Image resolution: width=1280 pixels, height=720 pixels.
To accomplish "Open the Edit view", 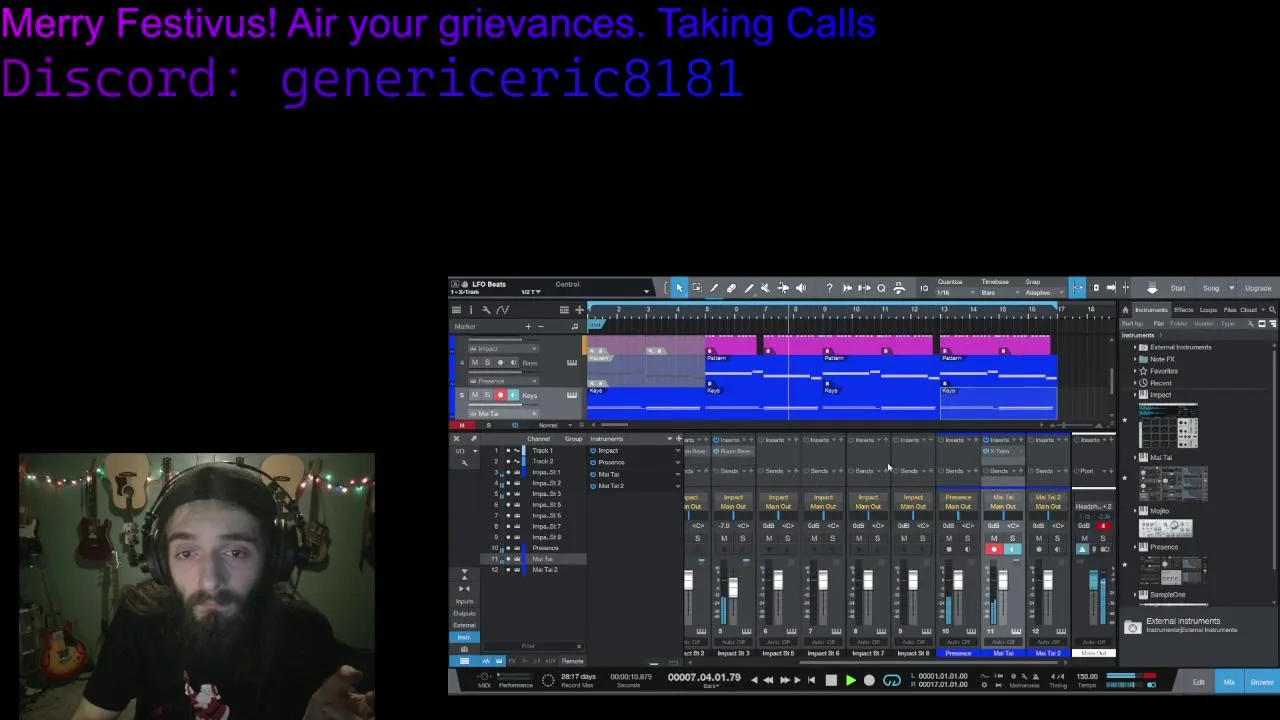I will click(x=1198, y=682).
